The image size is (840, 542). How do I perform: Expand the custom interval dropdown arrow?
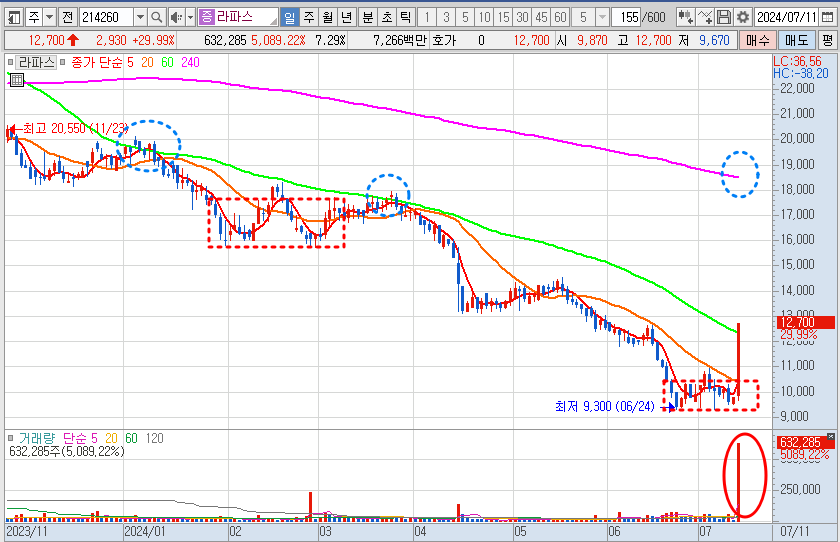(x=602, y=18)
